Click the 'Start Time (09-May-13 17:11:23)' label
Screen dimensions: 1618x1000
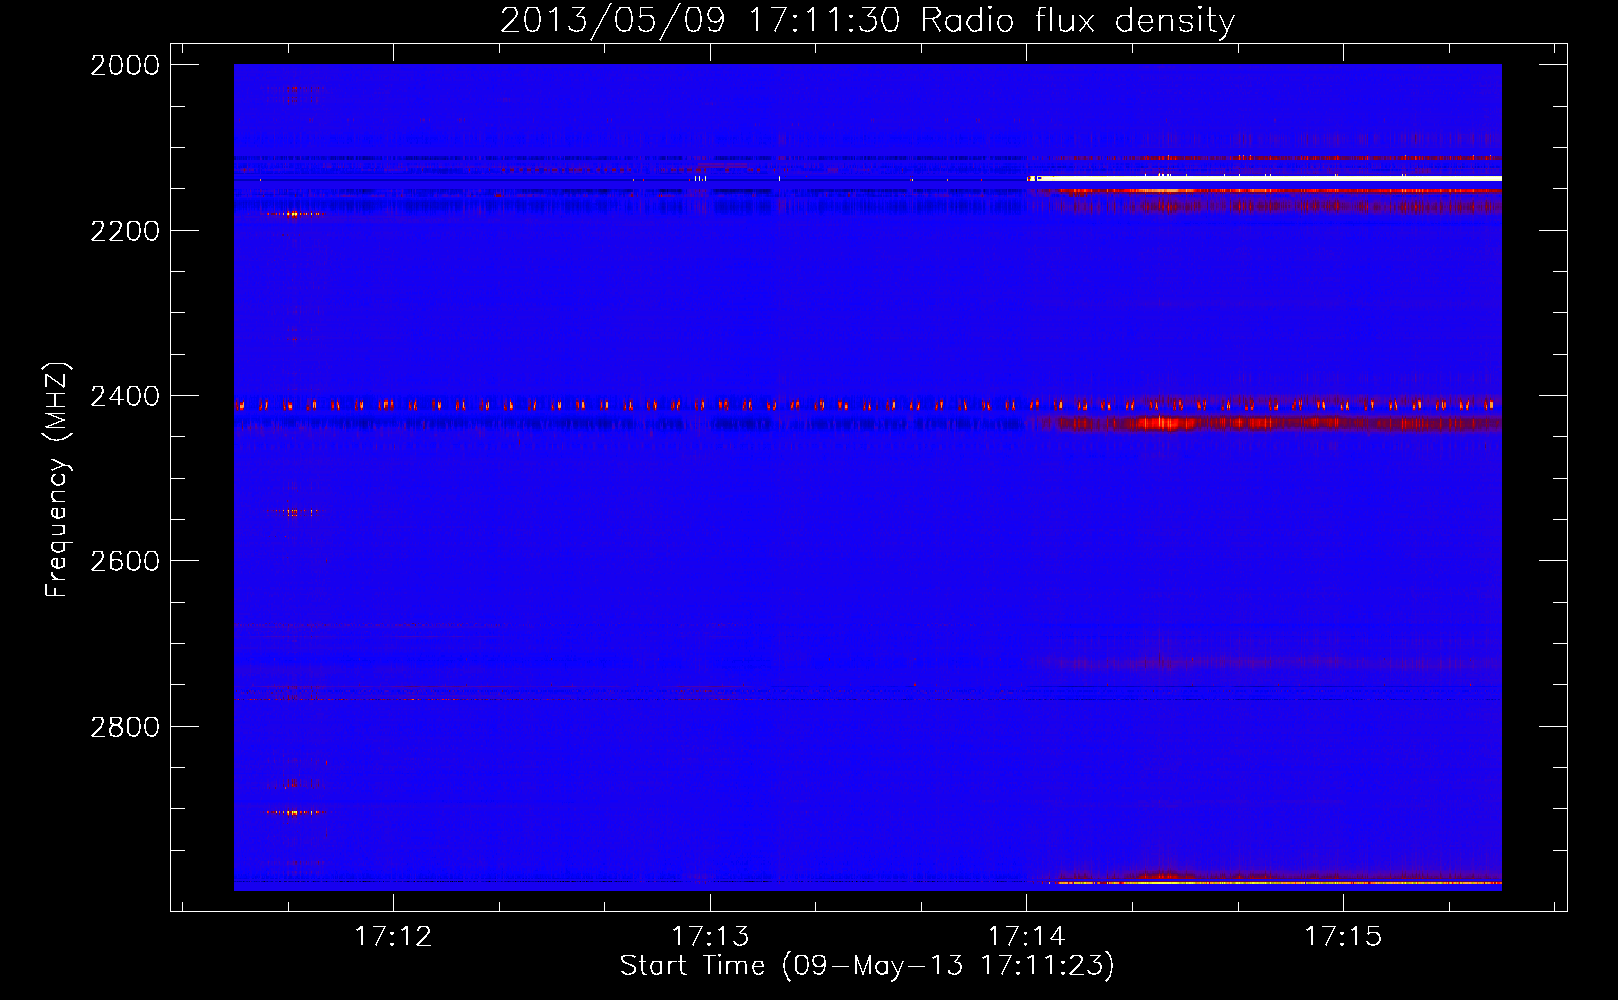point(867,966)
